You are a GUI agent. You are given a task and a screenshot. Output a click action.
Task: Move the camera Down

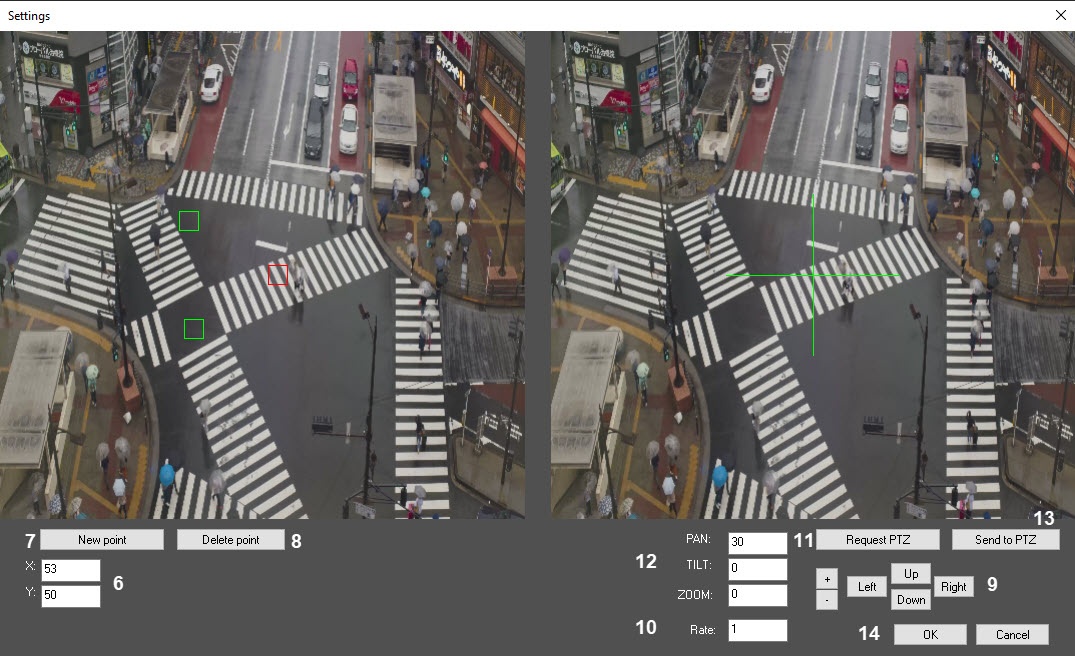point(910,600)
